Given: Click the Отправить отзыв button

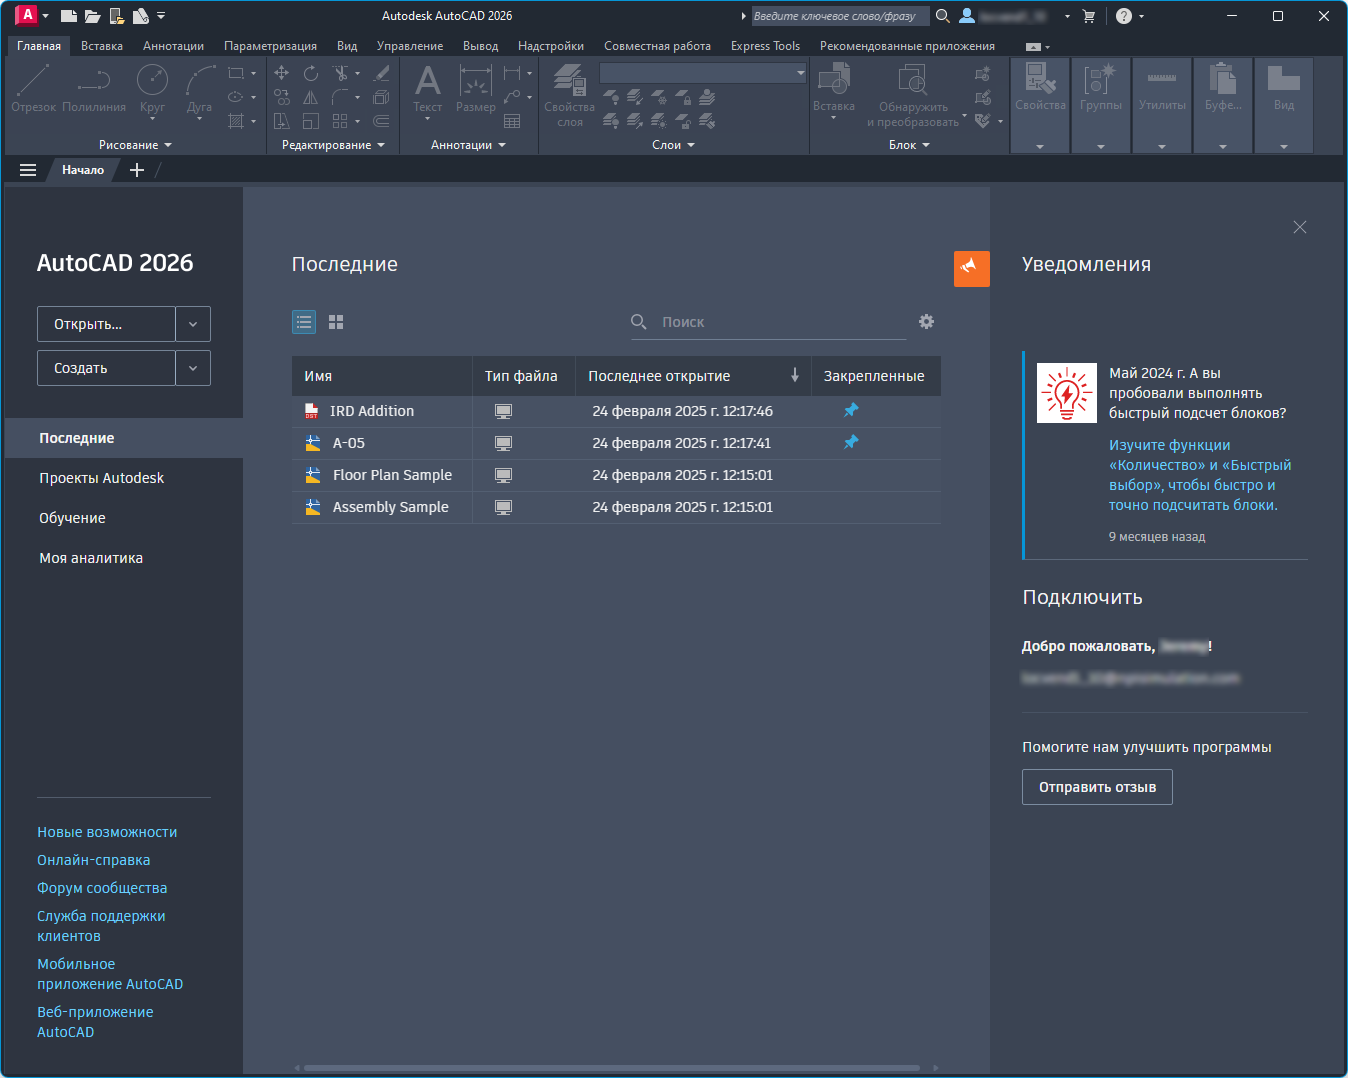Looking at the screenshot, I should tap(1097, 787).
